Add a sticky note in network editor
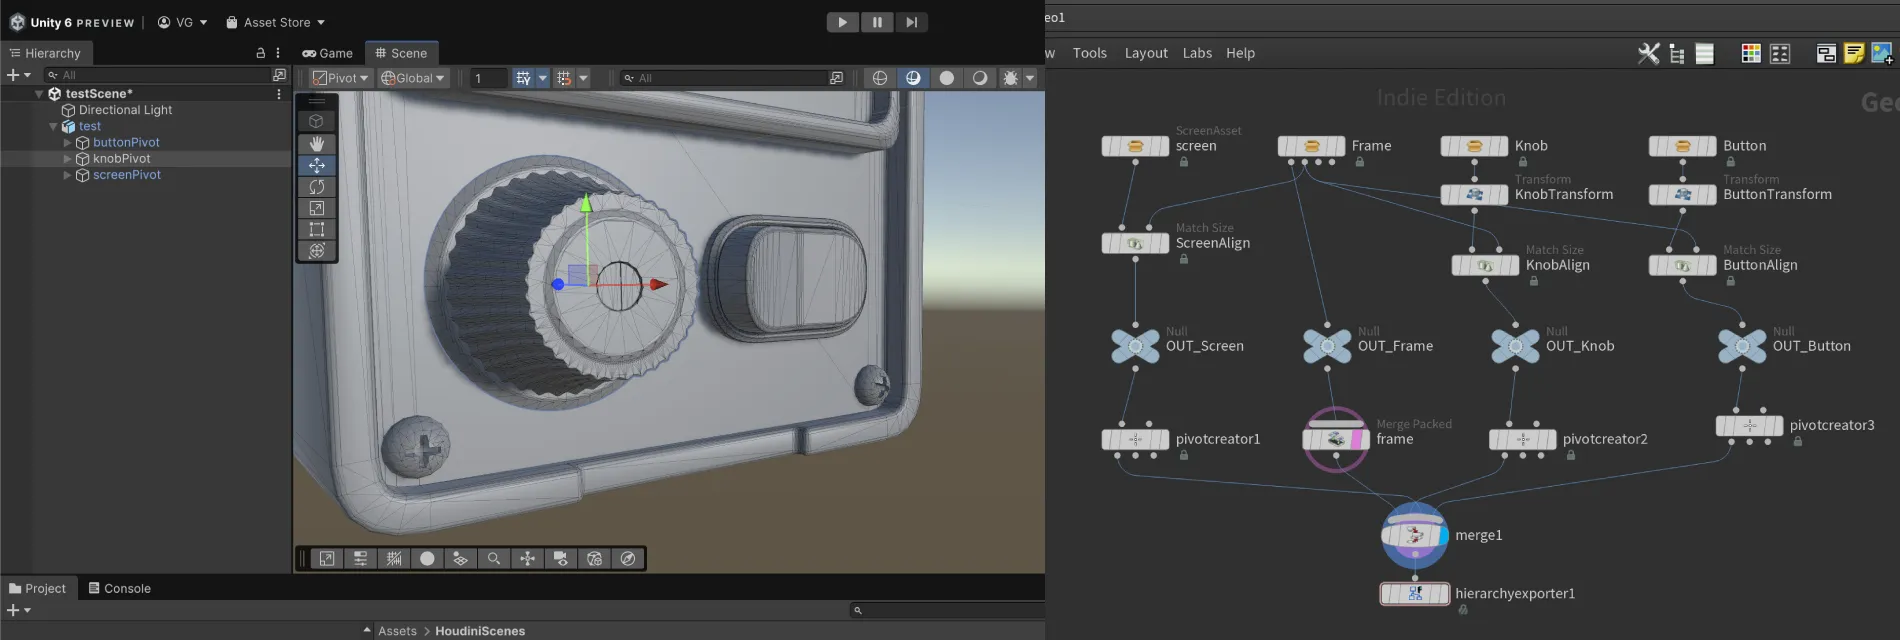The image size is (1900, 640). (x=1853, y=54)
